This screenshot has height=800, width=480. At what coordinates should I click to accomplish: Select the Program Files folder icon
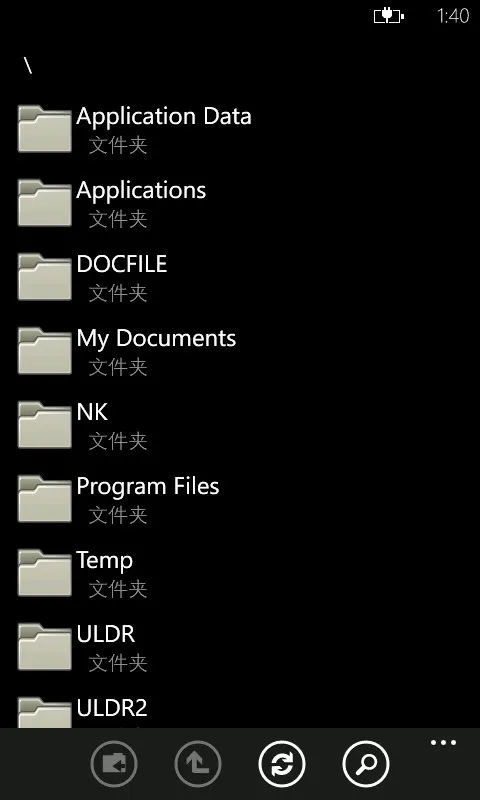pyautogui.click(x=44, y=498)
